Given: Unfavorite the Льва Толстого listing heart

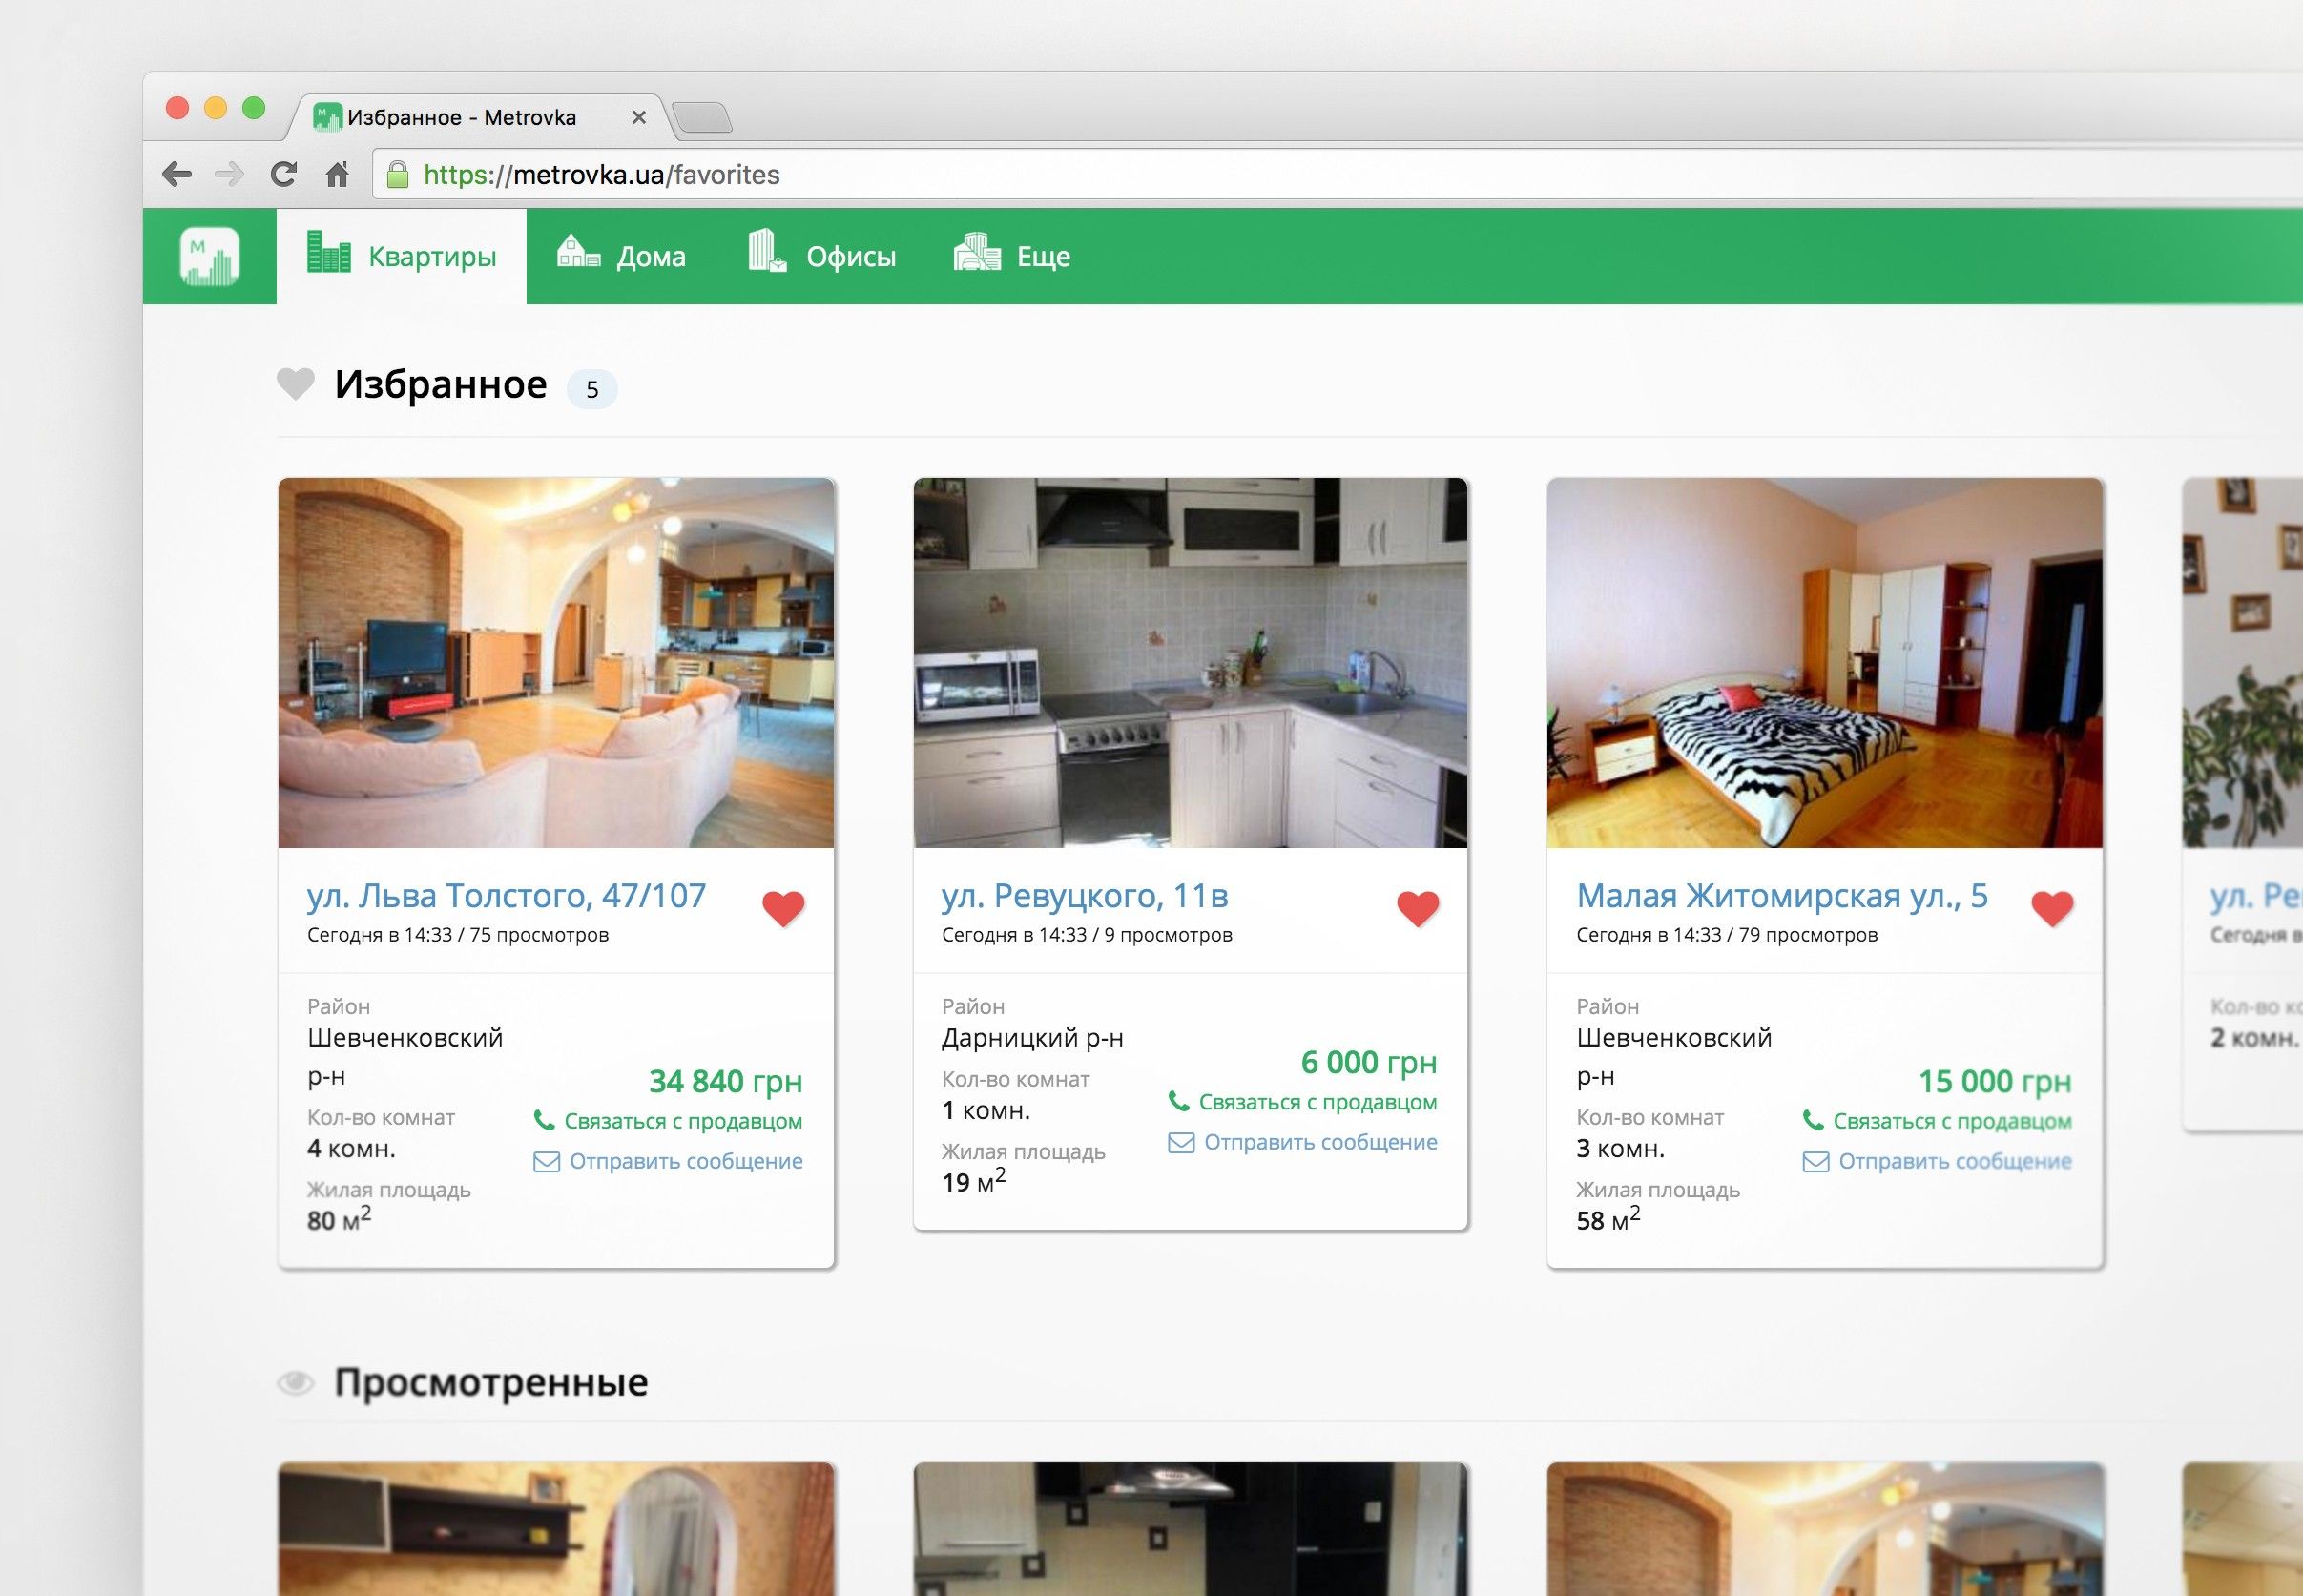Looking at the screenshot, I should point(783,908).
